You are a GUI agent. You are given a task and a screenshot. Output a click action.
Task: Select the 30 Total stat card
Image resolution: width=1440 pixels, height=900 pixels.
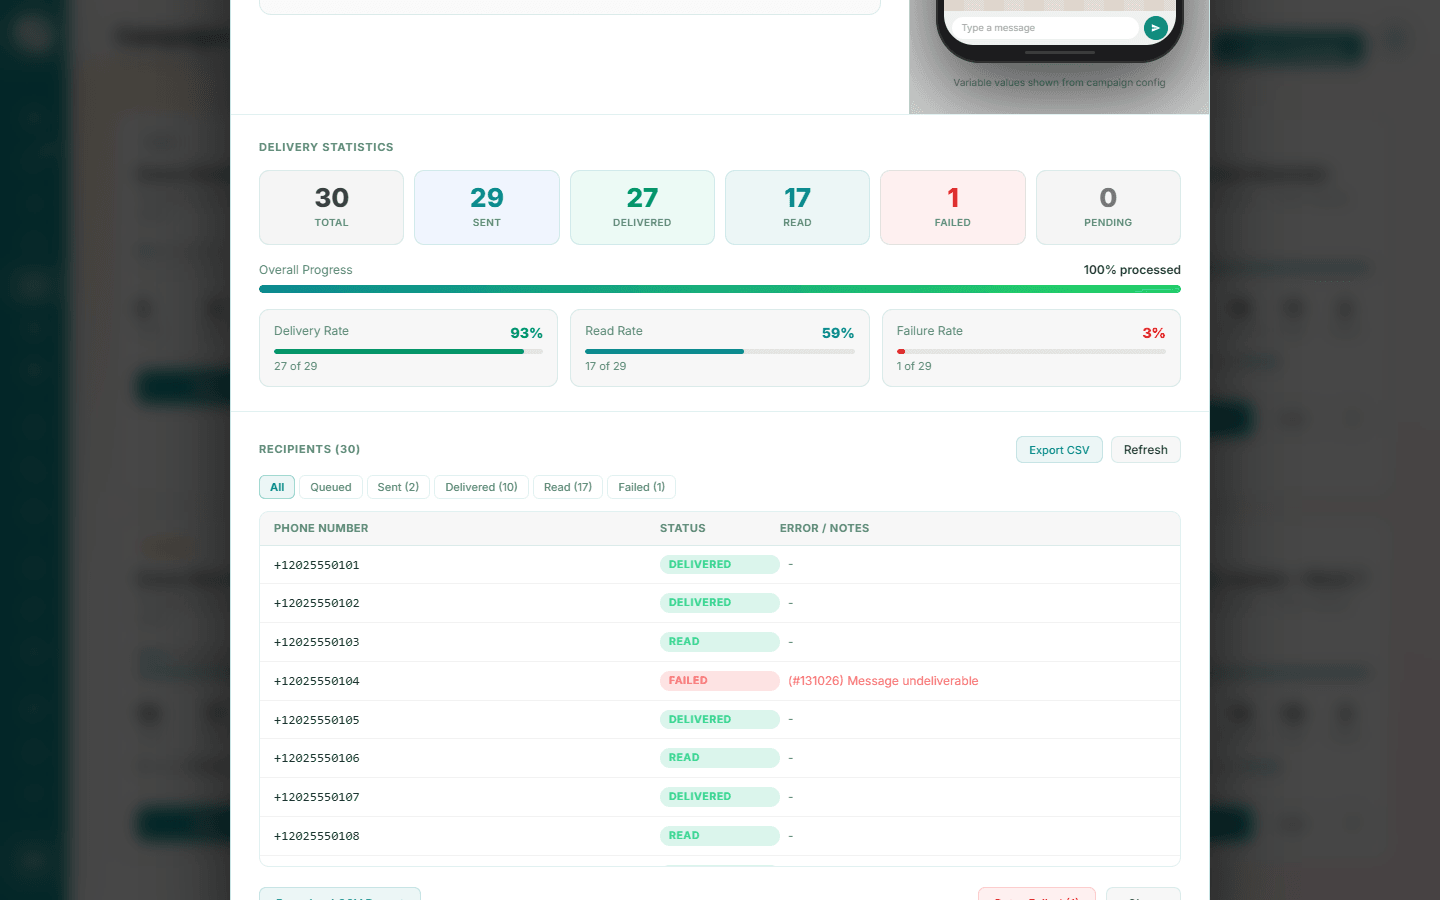[331, 207]
